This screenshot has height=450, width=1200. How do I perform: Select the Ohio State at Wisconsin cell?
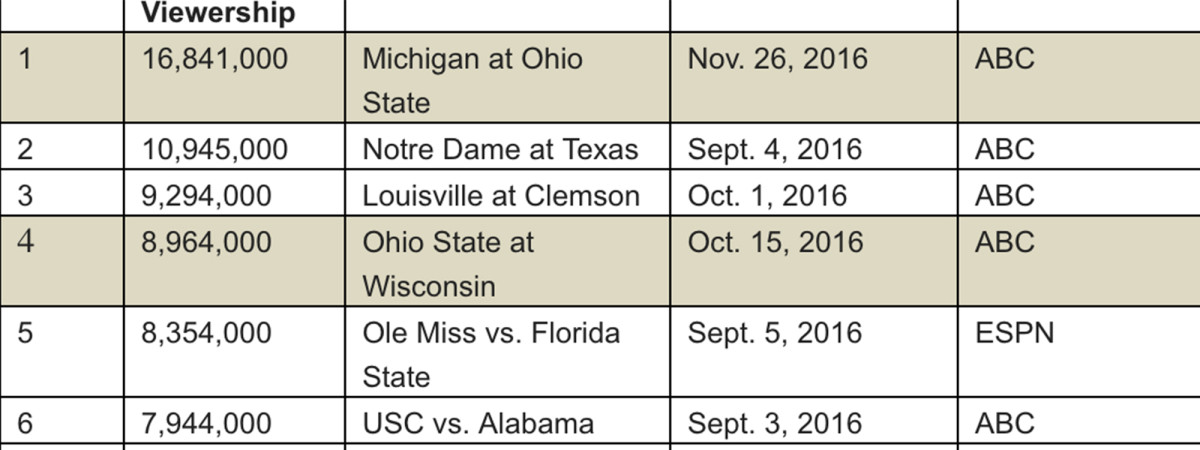click(448, 264)
